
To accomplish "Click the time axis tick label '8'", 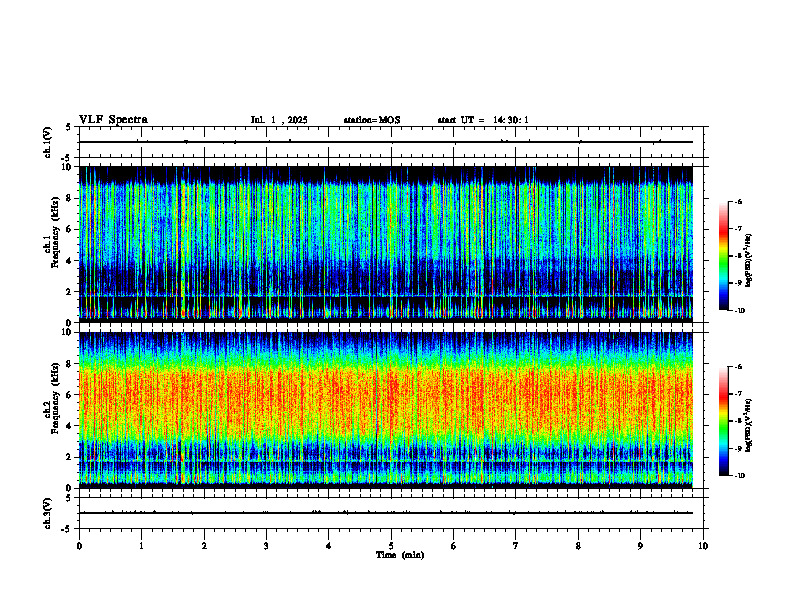I will [578, 546].
